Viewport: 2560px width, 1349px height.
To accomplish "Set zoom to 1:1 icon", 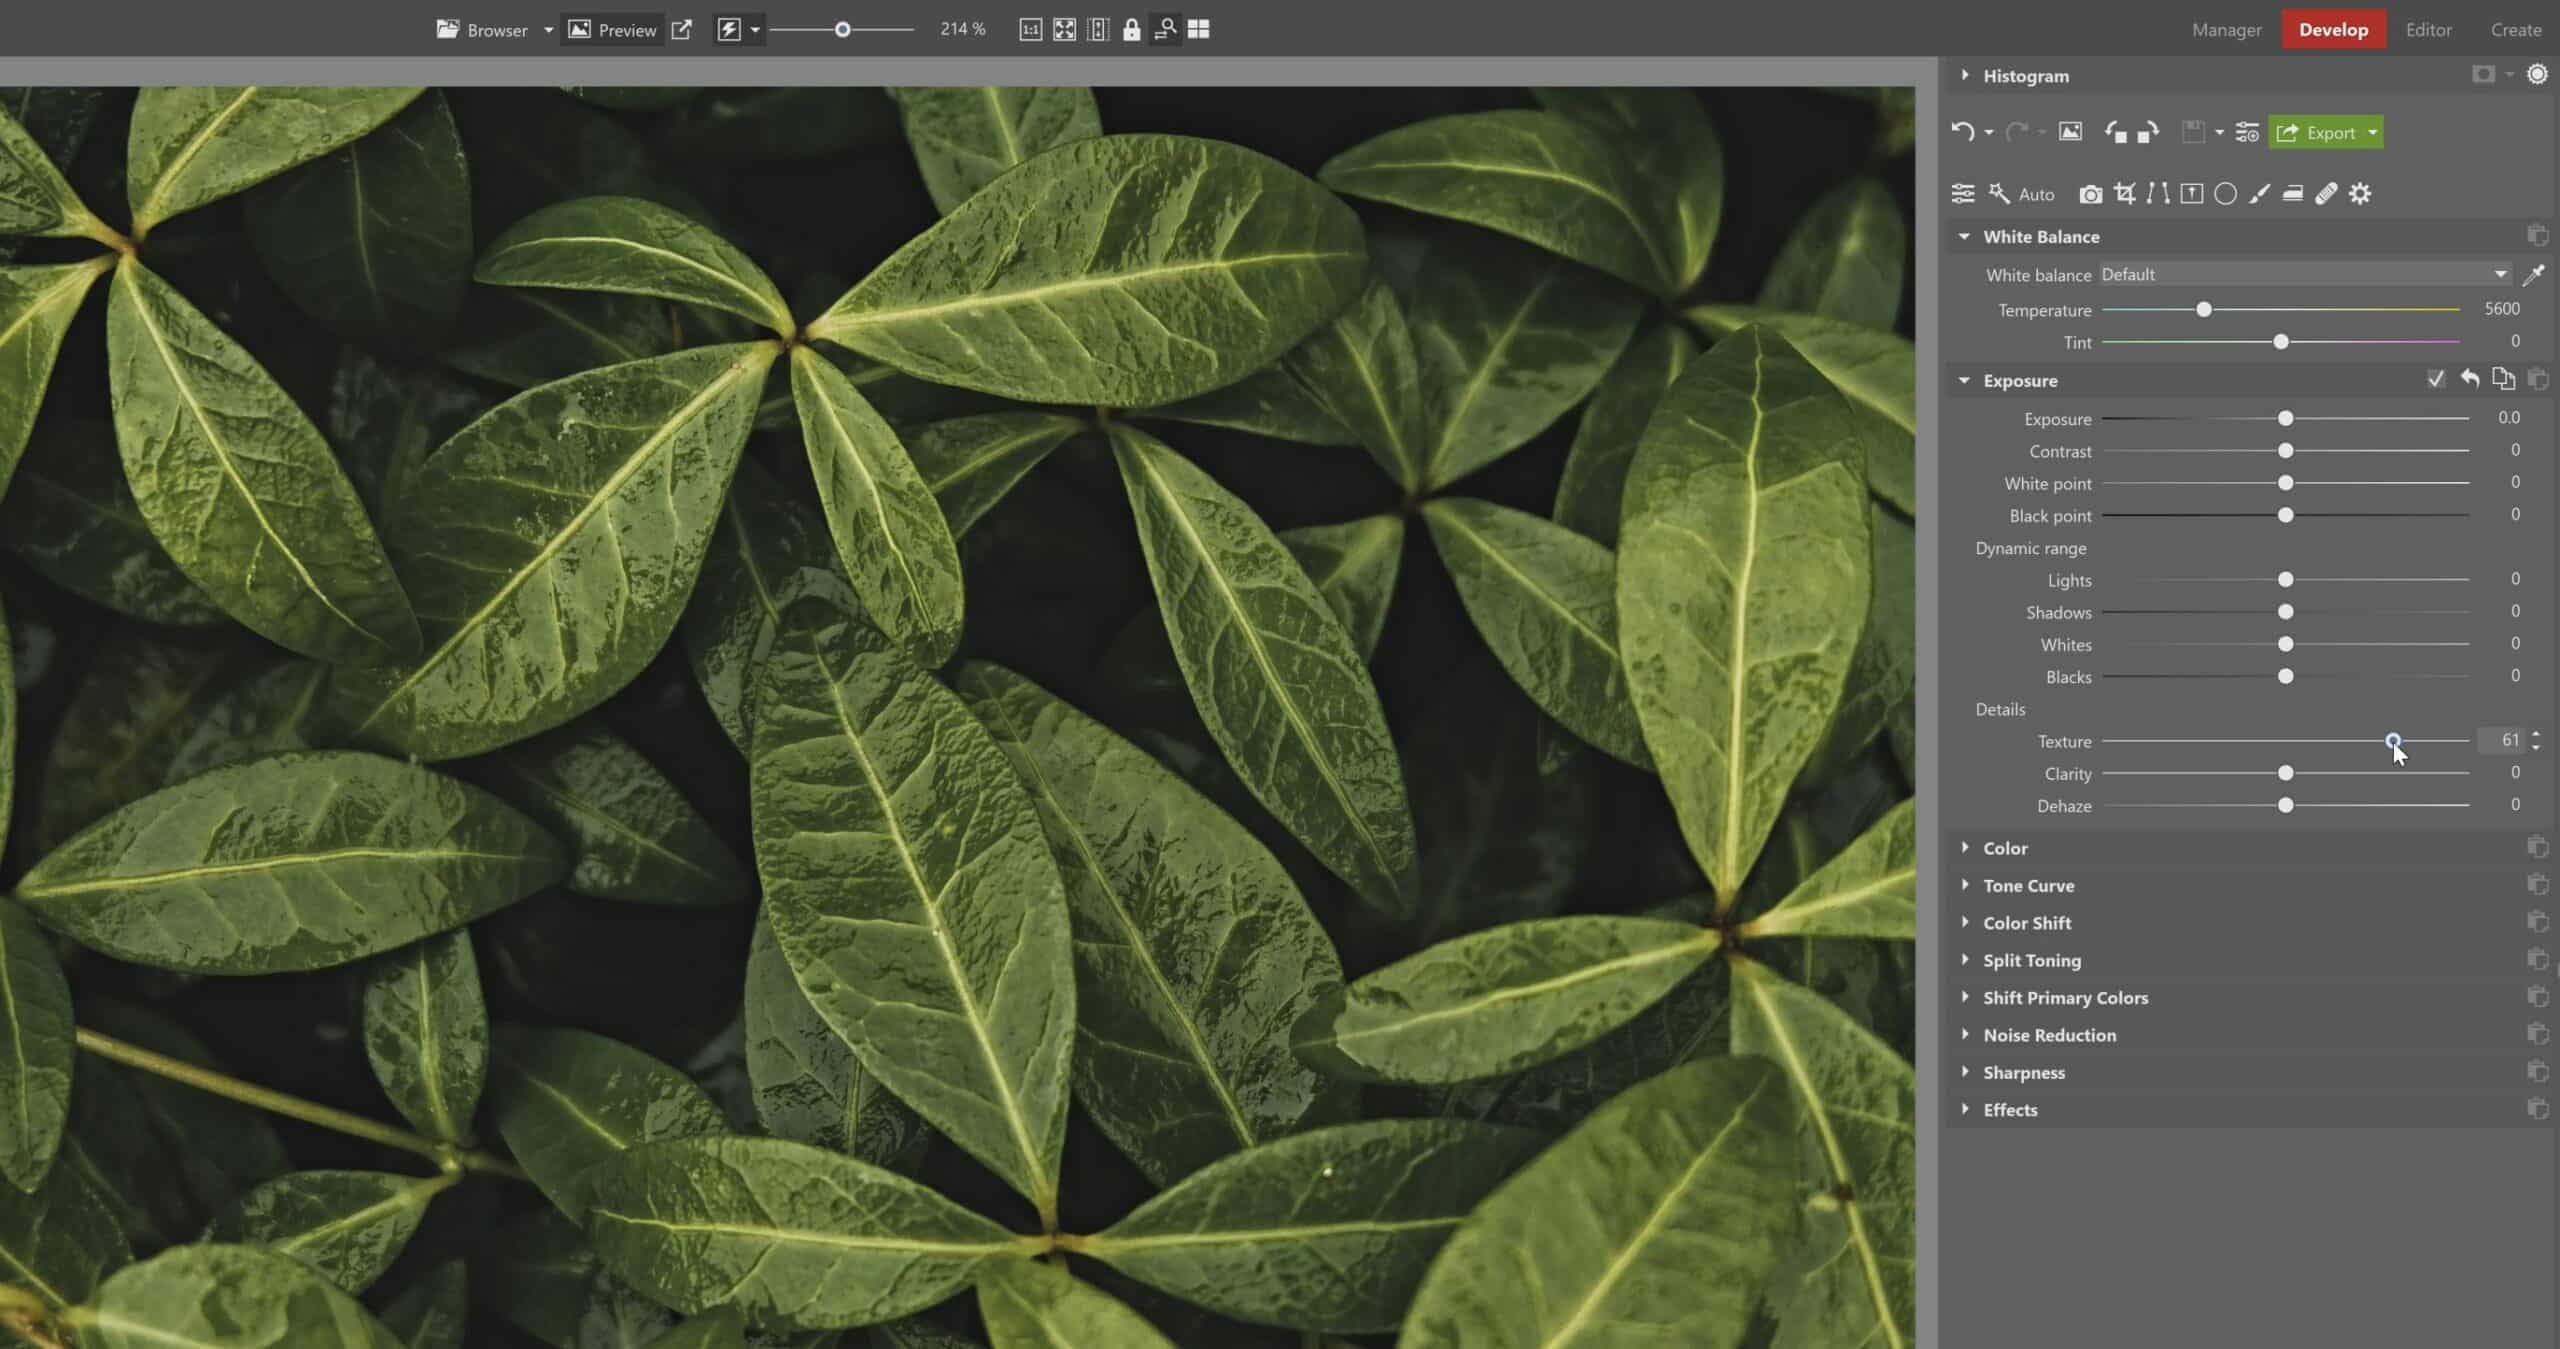I will (x=1030, y=30).
